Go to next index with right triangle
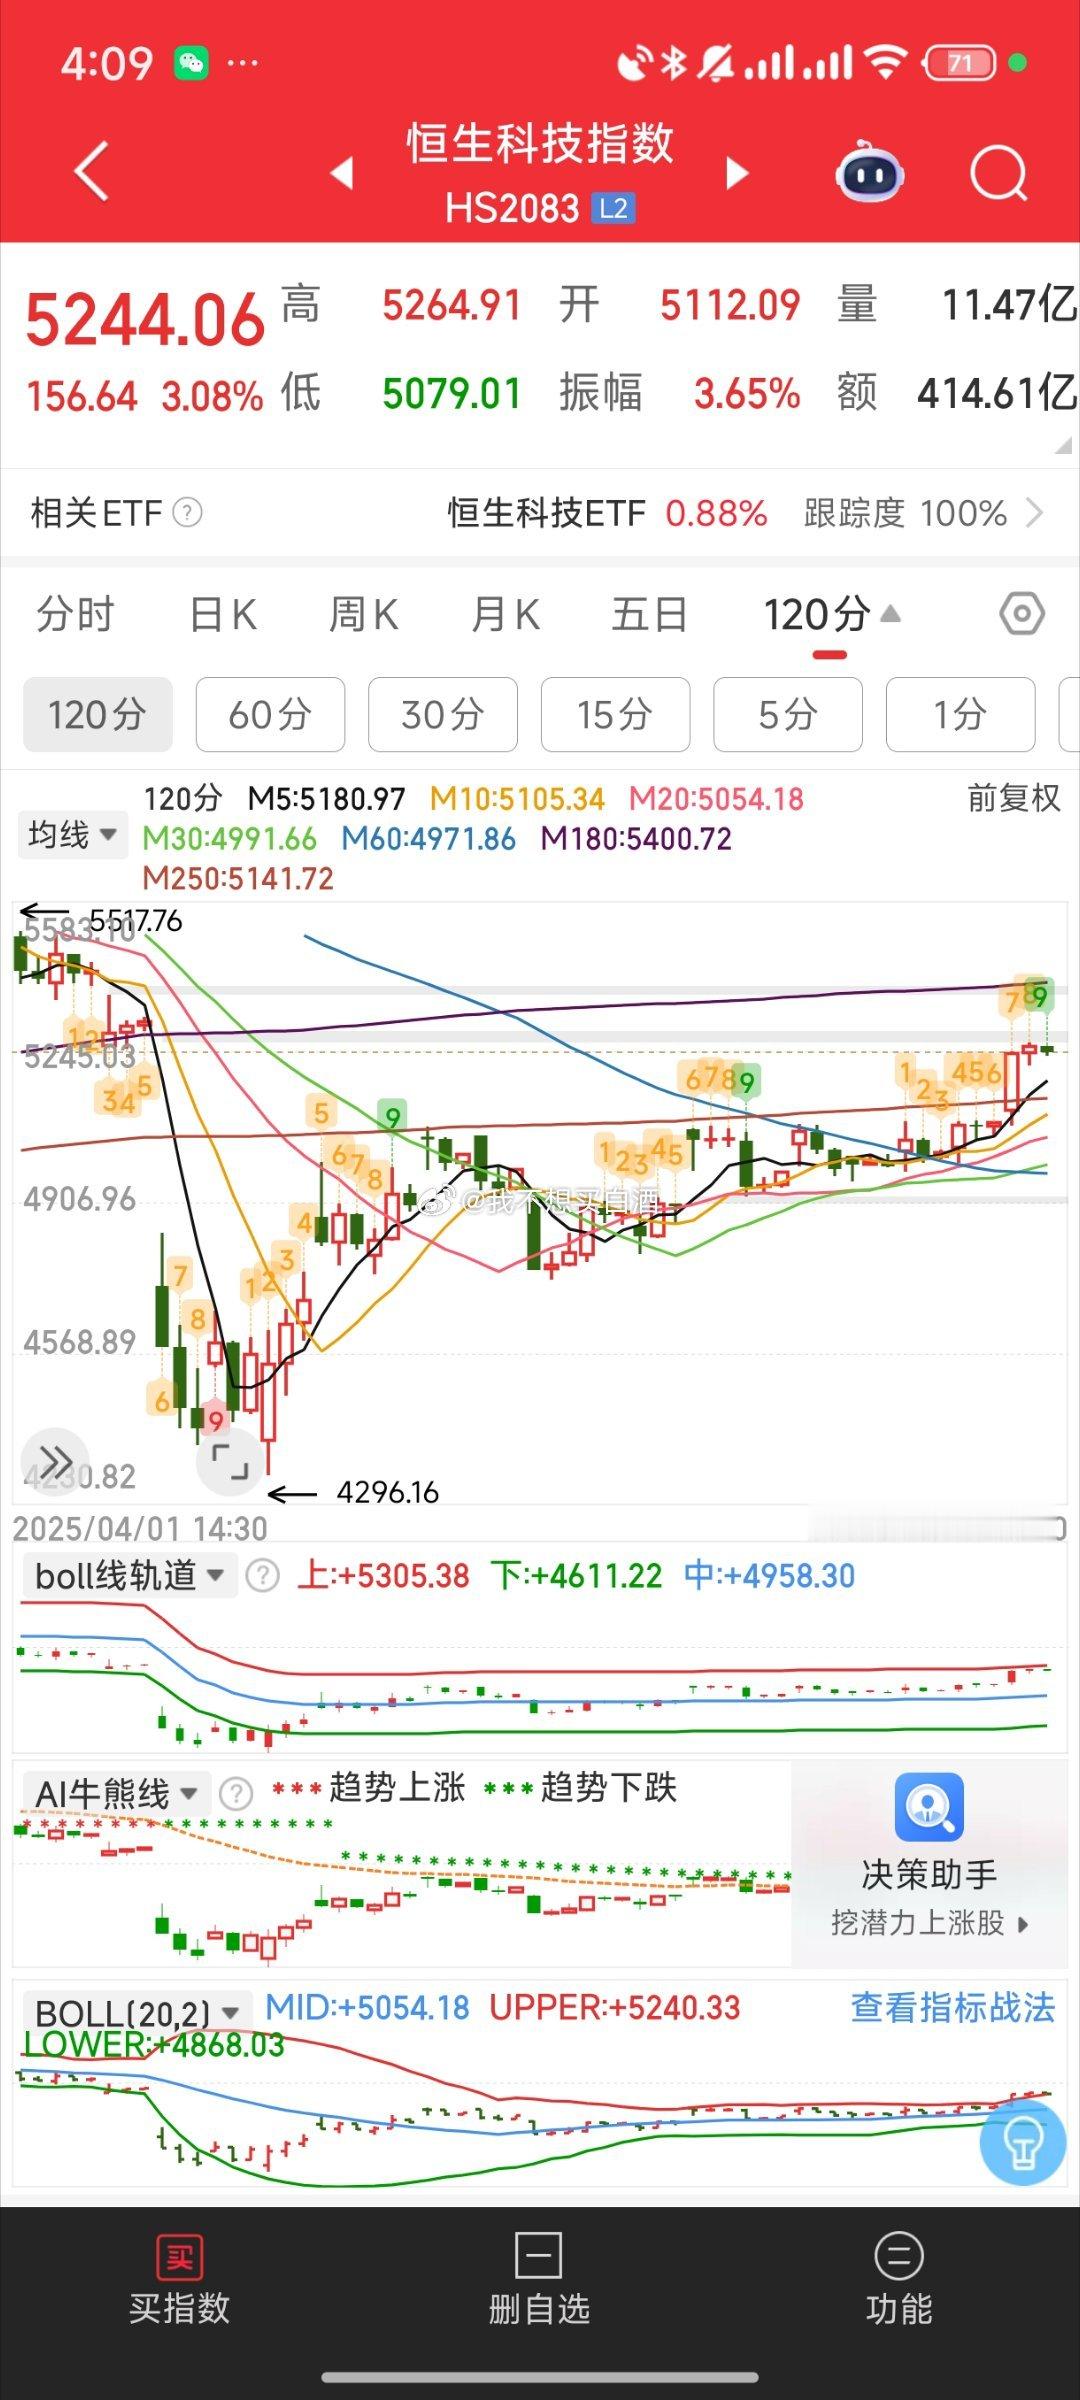 click(737, 173)
